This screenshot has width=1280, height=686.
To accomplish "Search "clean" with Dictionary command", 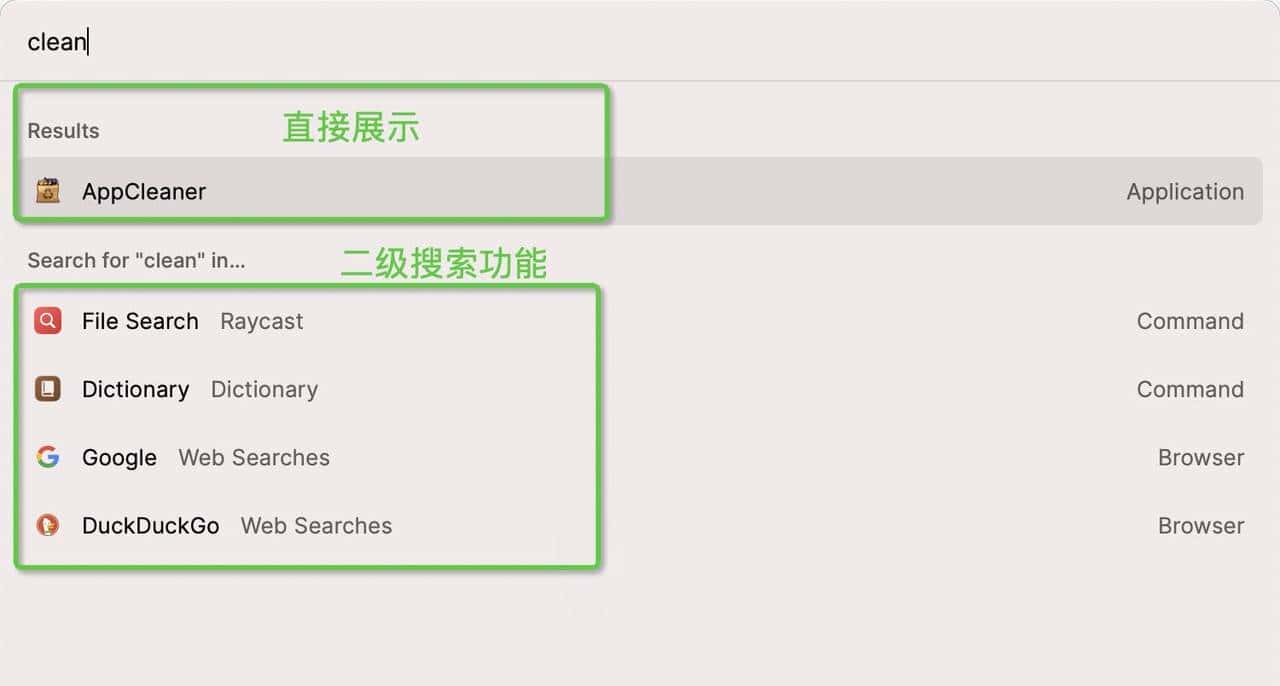I will (x=135, y=389).
